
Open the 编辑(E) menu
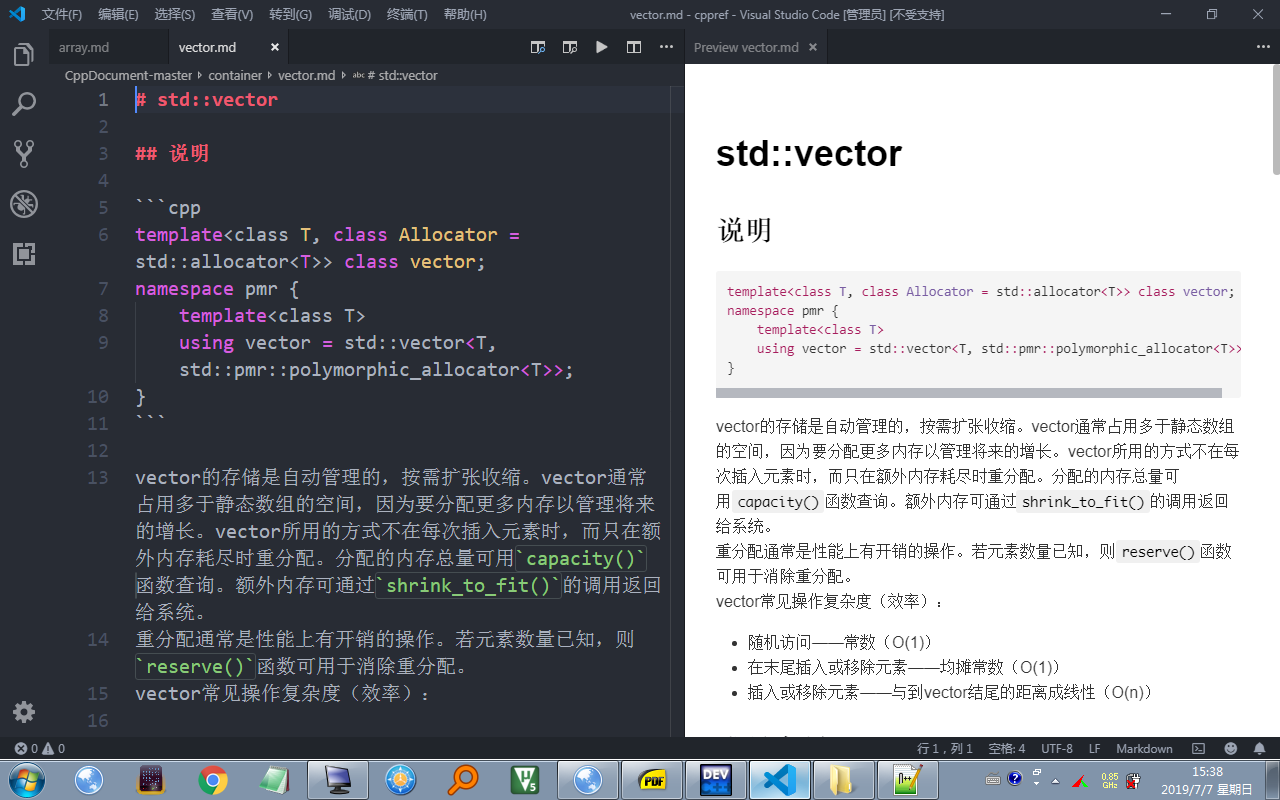coord(119,14)
